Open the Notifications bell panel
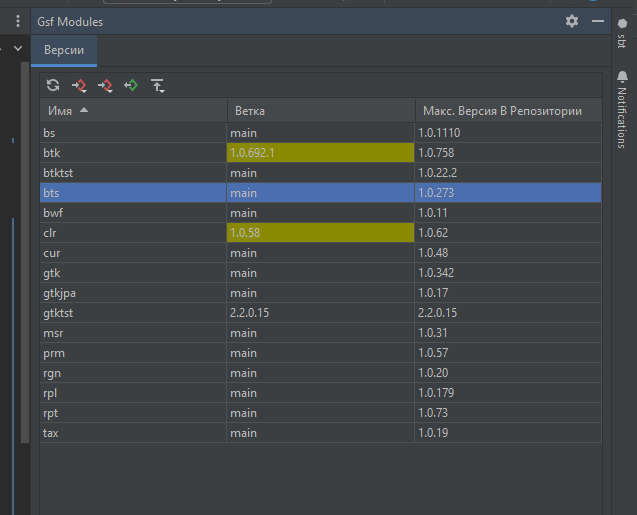Image resolution: width=637 pixels, height=515 pixels. (x=621, y=103)
